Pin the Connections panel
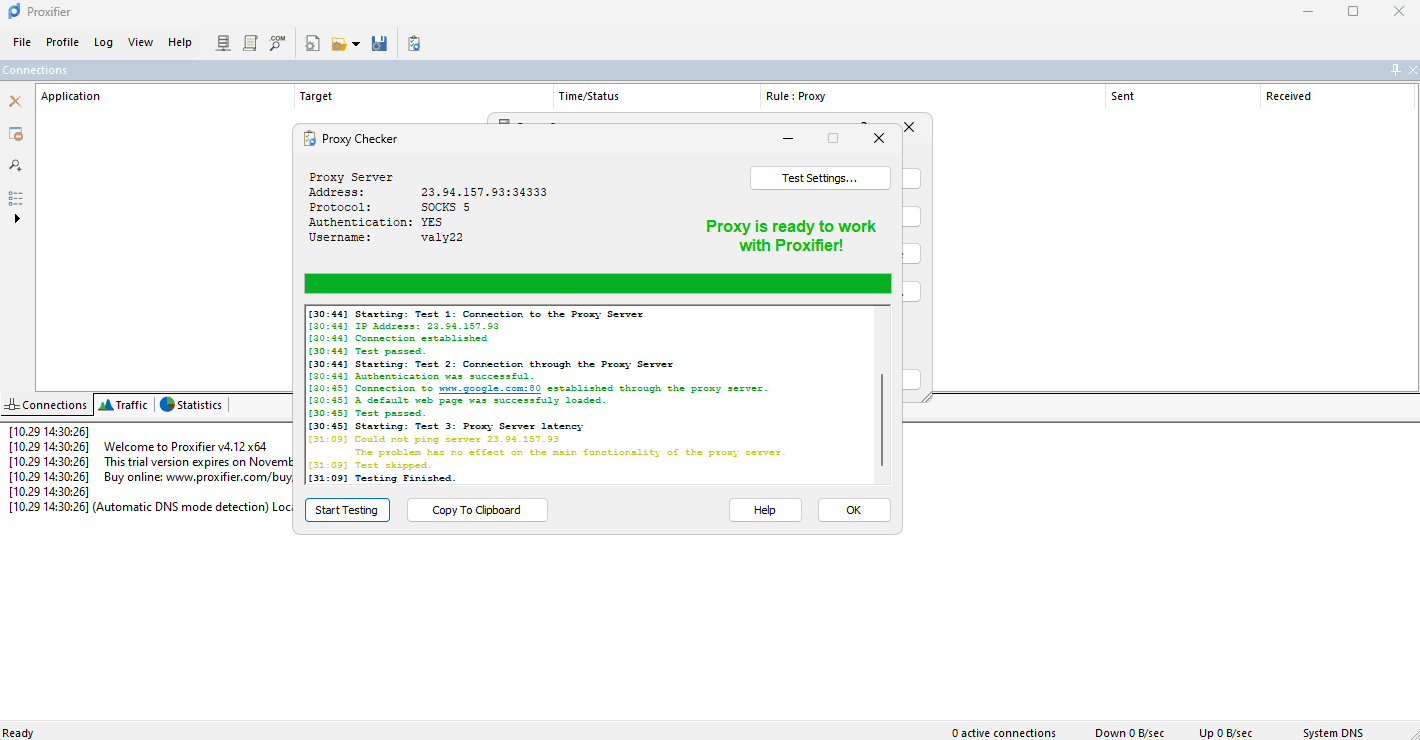The image size is (1420, 740). coord(1396,70)
